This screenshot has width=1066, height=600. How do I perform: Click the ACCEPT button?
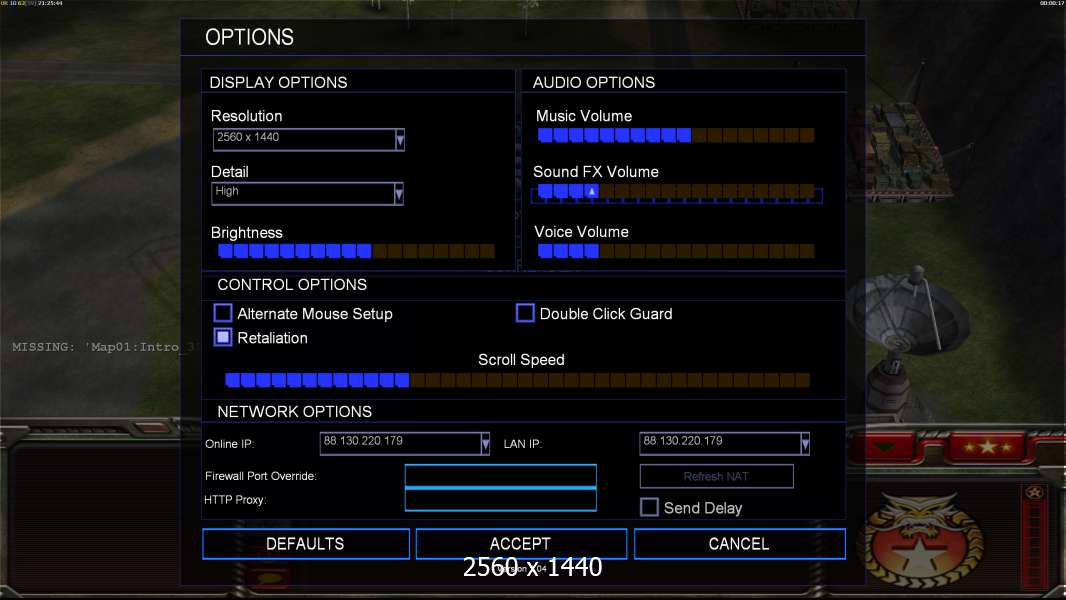click(521, 544)
